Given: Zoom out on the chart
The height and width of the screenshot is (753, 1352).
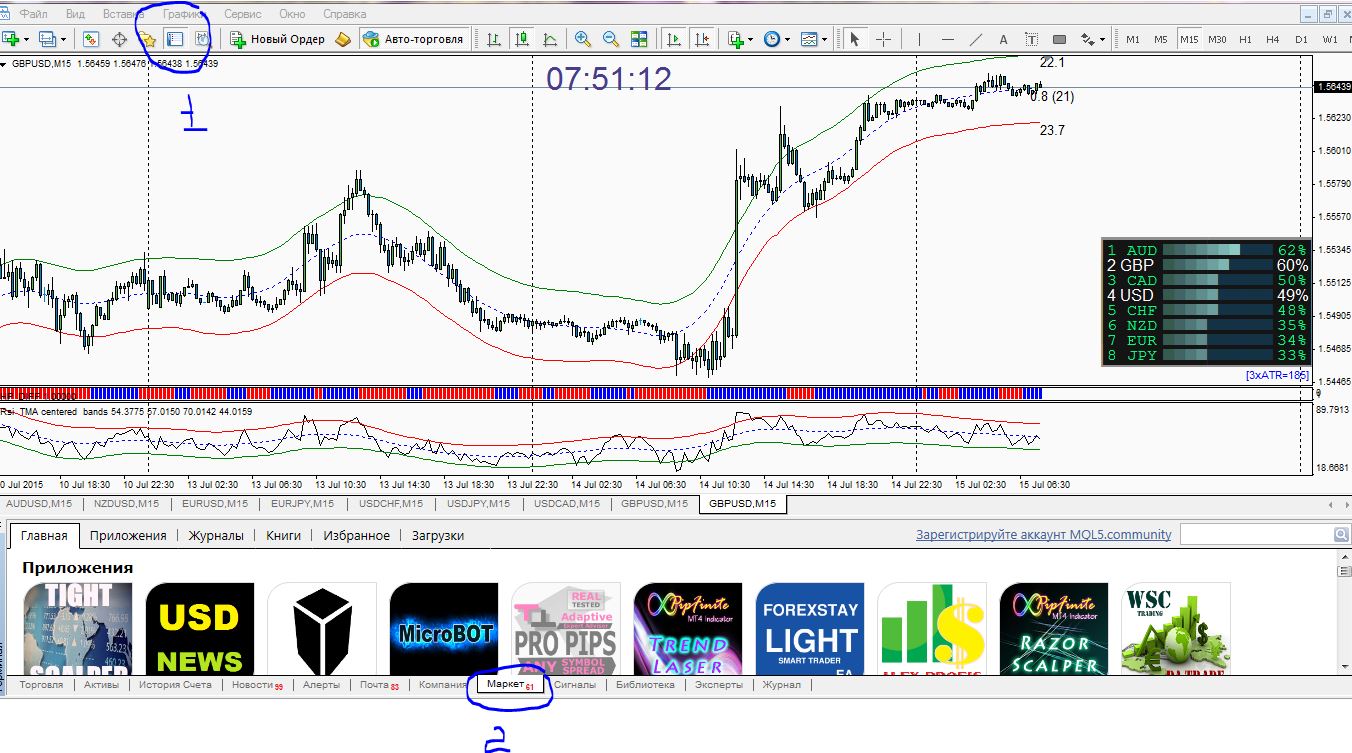Looking at the screenshot, I should coord(611,39).
